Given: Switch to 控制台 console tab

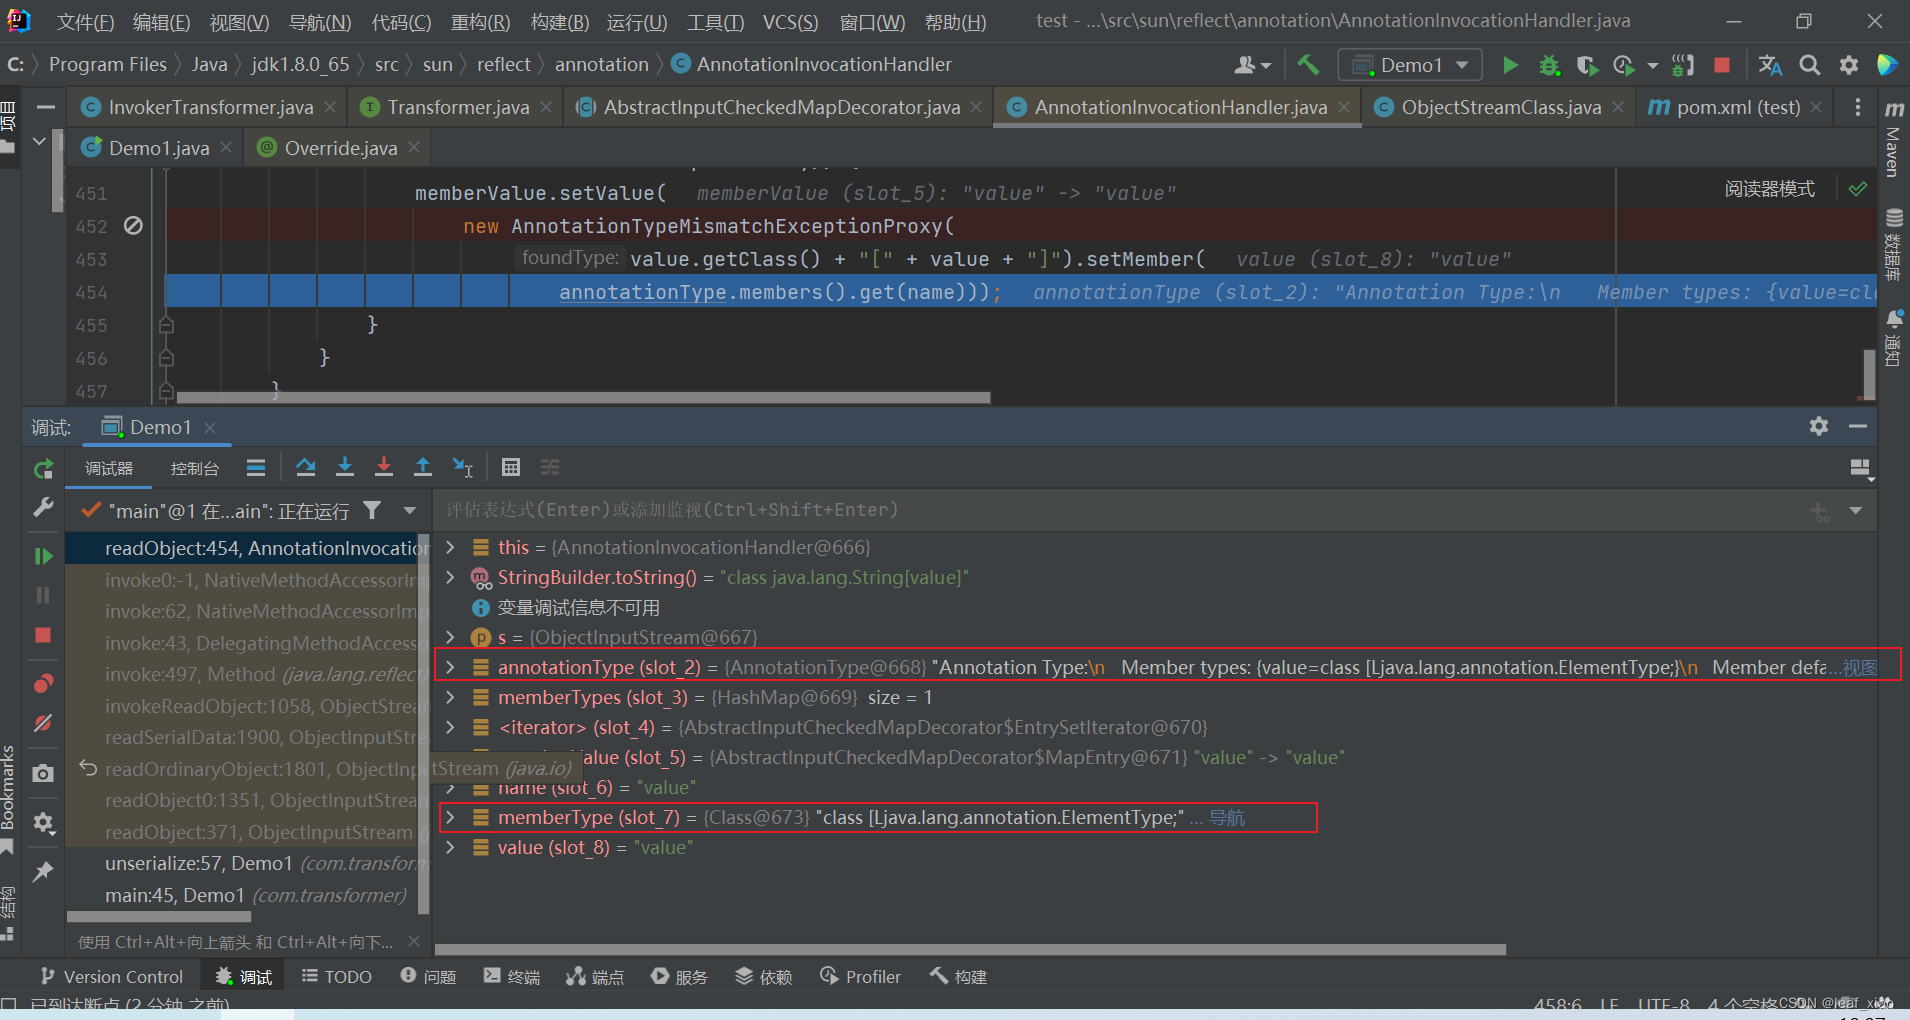Looking at the screenshot, I should coord(194,468).
